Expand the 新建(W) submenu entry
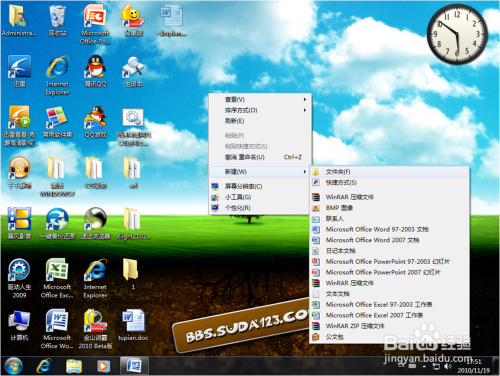The image size is (500, 376). click(x=260, y=172)
